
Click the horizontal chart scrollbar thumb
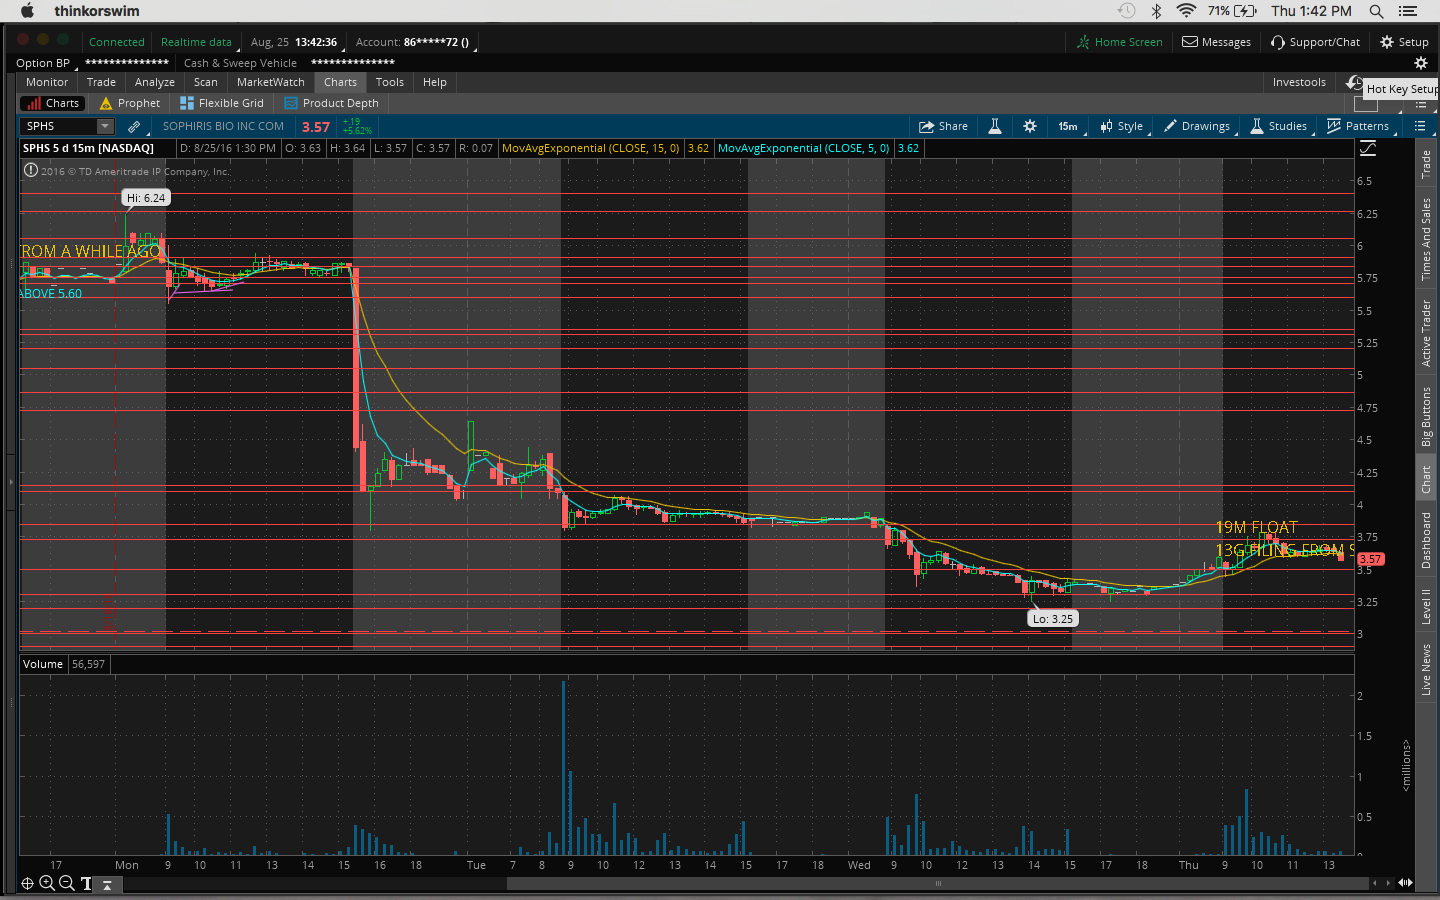pyautogui.click(x=937, y=883)
